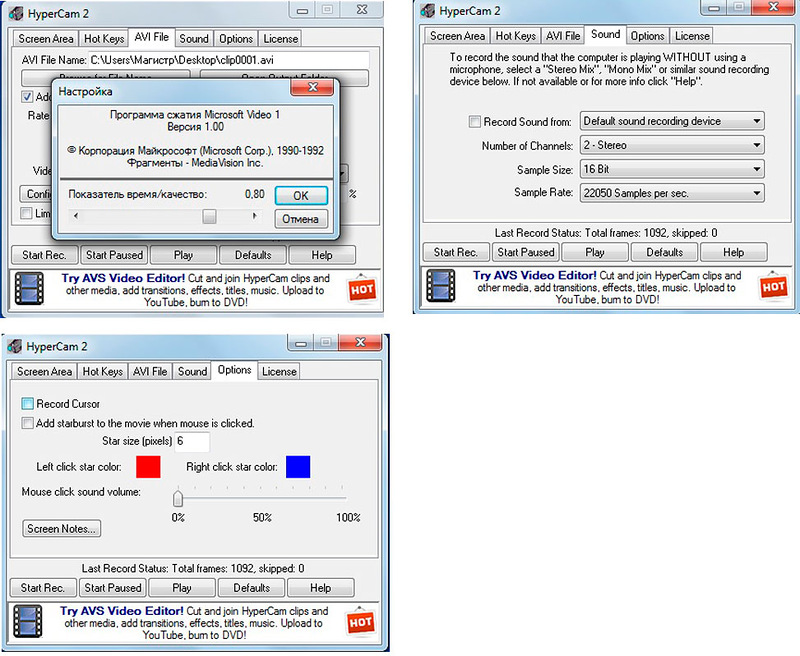Click "Try AVS Video Editor!" link in Record Cursor window
The image size is (800, 656).
coord(122,611)
